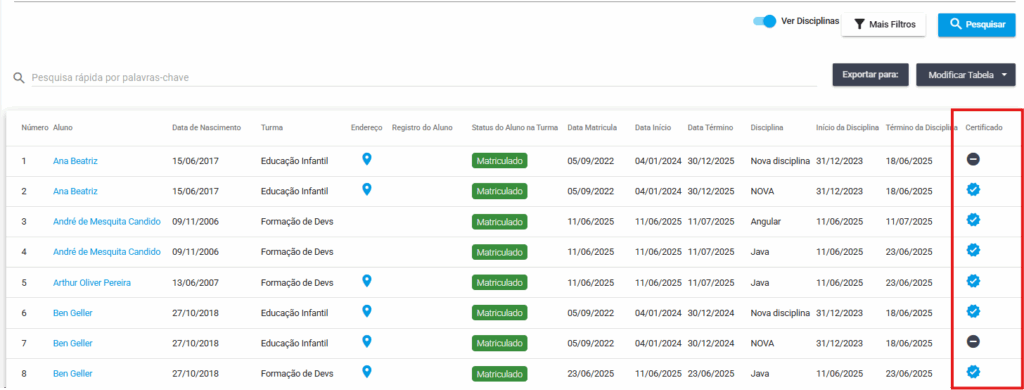Click the Disciplina column header
This screenshot has width=1024, height=390.
click(768, 127)
